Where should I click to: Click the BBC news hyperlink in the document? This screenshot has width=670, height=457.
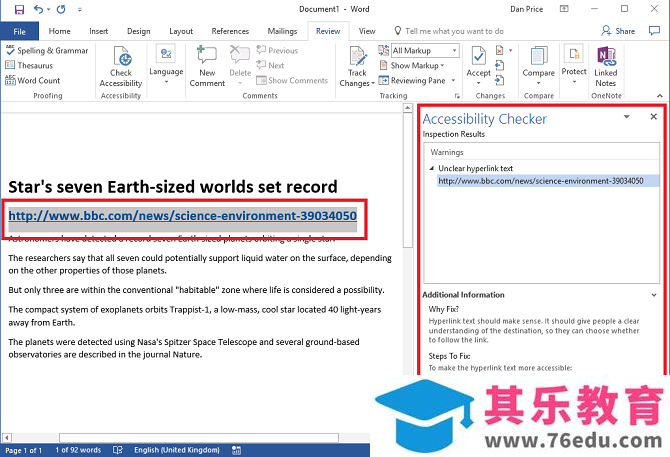(182, 216)
